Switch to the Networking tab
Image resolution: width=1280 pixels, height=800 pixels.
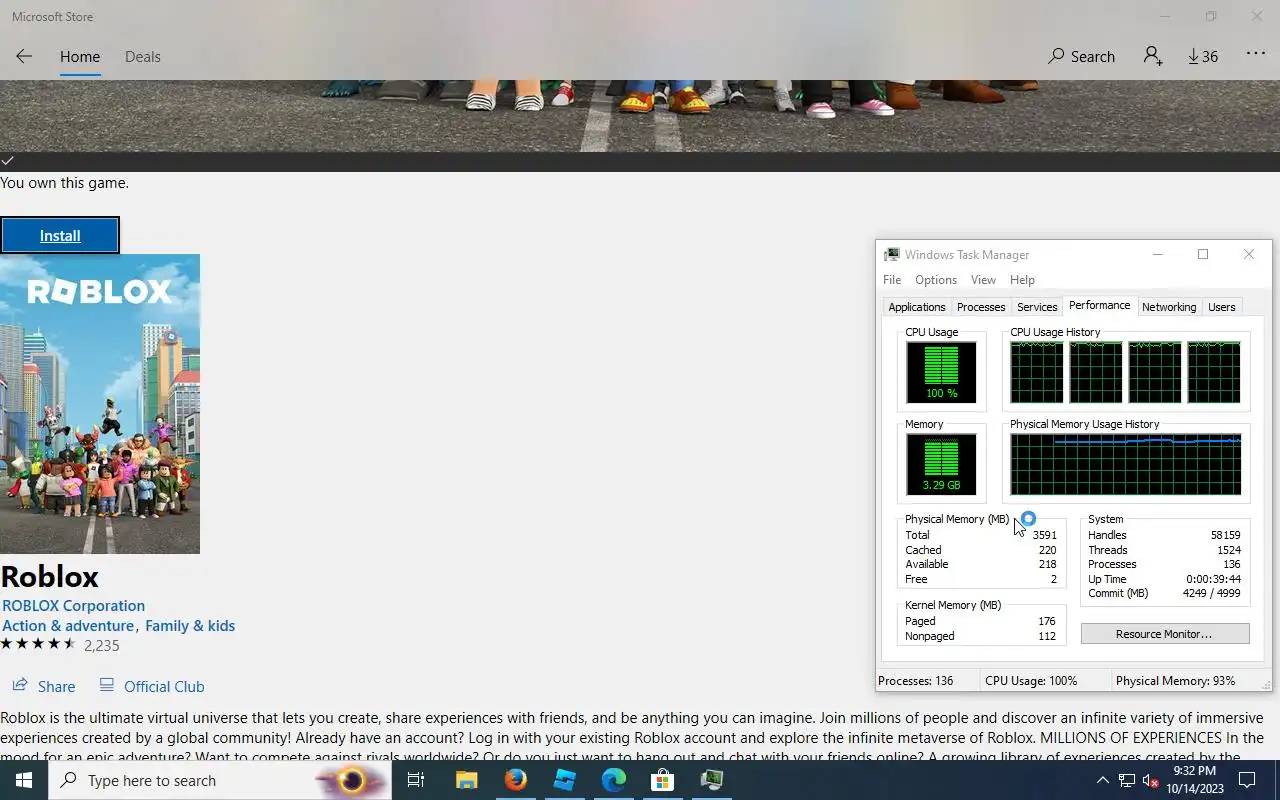(x=1168, y=307)
